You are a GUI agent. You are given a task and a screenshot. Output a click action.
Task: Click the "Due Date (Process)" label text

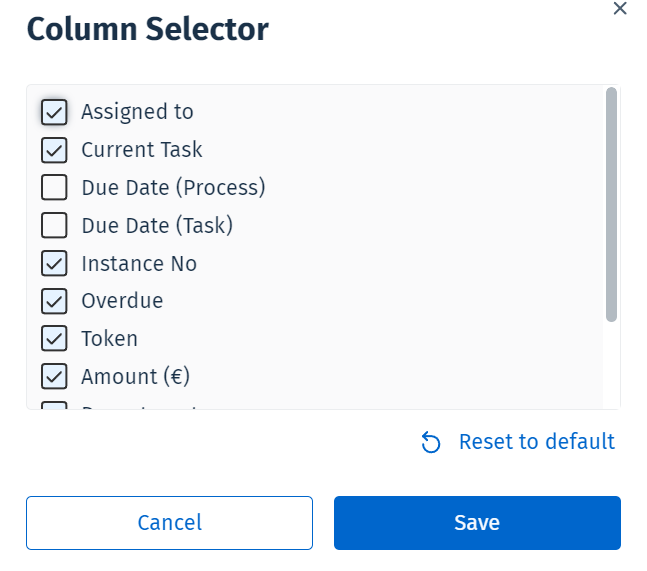point(173,188)
